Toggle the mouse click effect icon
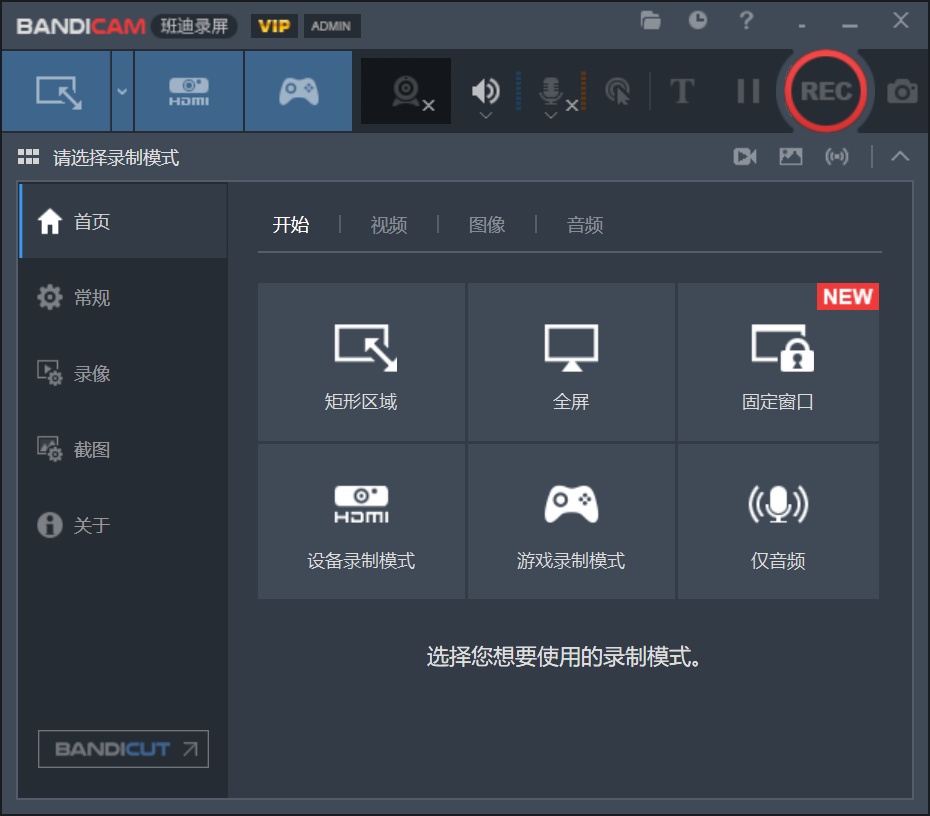The height and width of the screenshot is (816, 930). pos(619,90)
